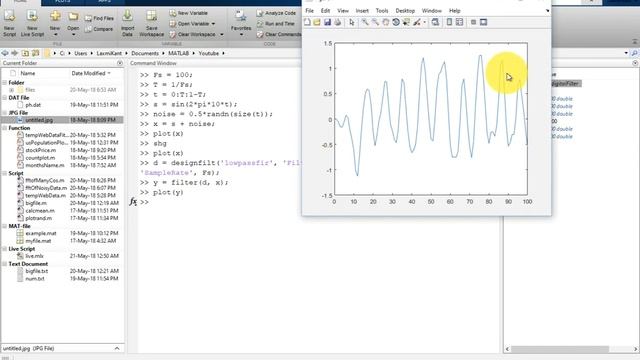Image resolution: width=640 pixels, height=360 pixels.
Task: Click the Import Data icon
Action: click(127, 16)
